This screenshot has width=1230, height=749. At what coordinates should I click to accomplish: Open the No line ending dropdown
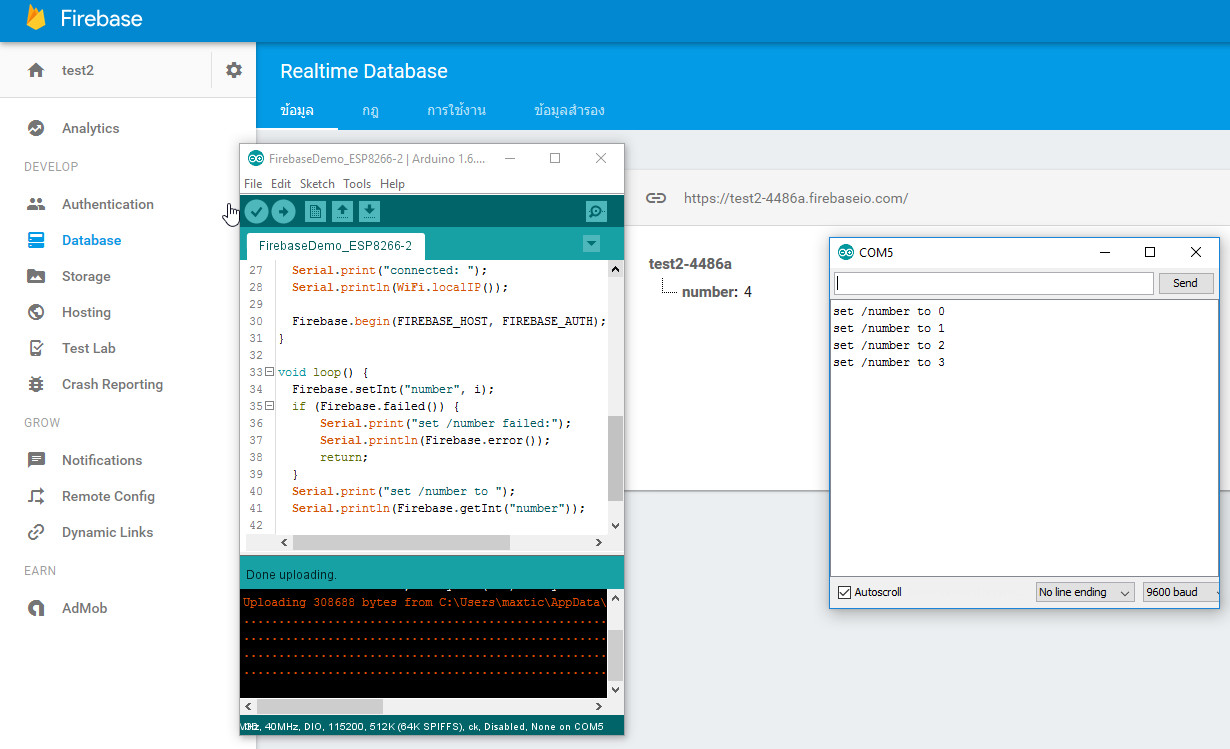point(1085,592)
